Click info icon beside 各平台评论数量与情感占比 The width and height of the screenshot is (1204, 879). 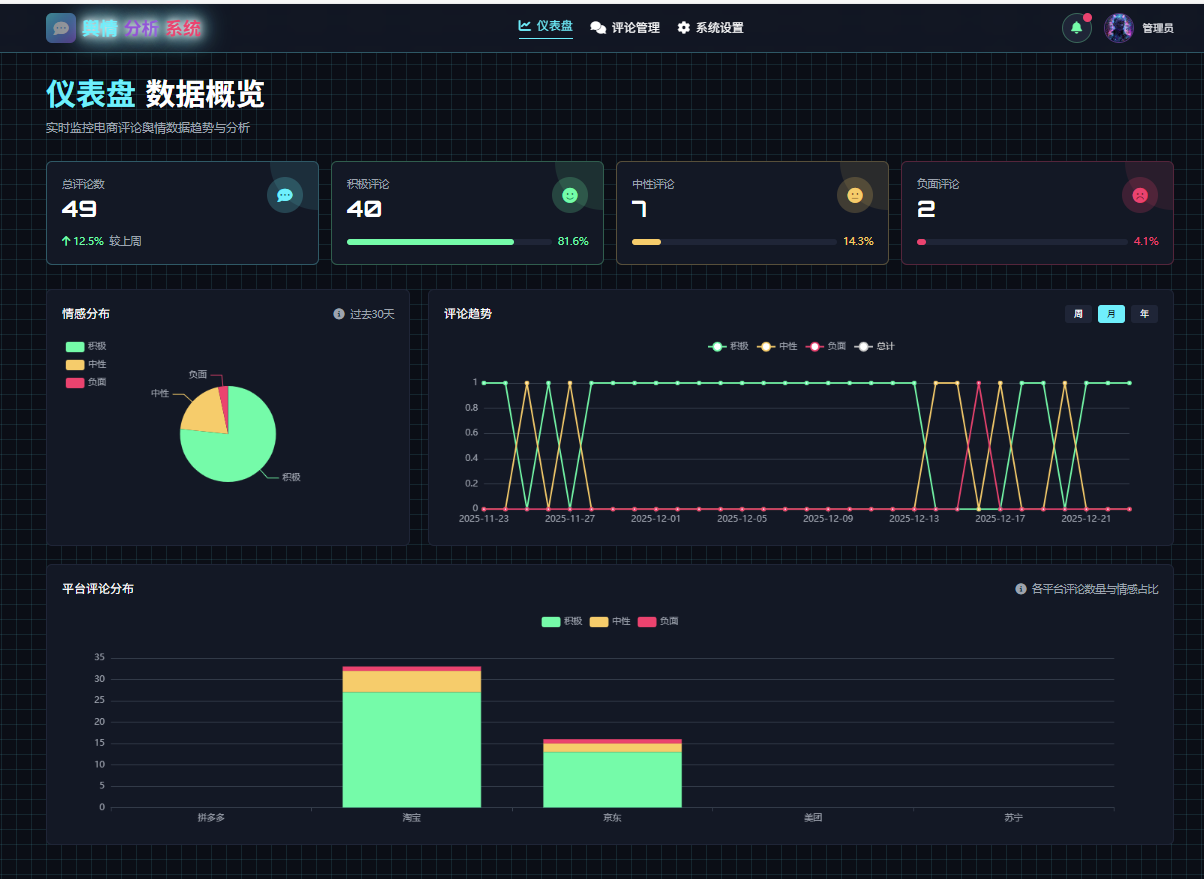[1021, 589]
